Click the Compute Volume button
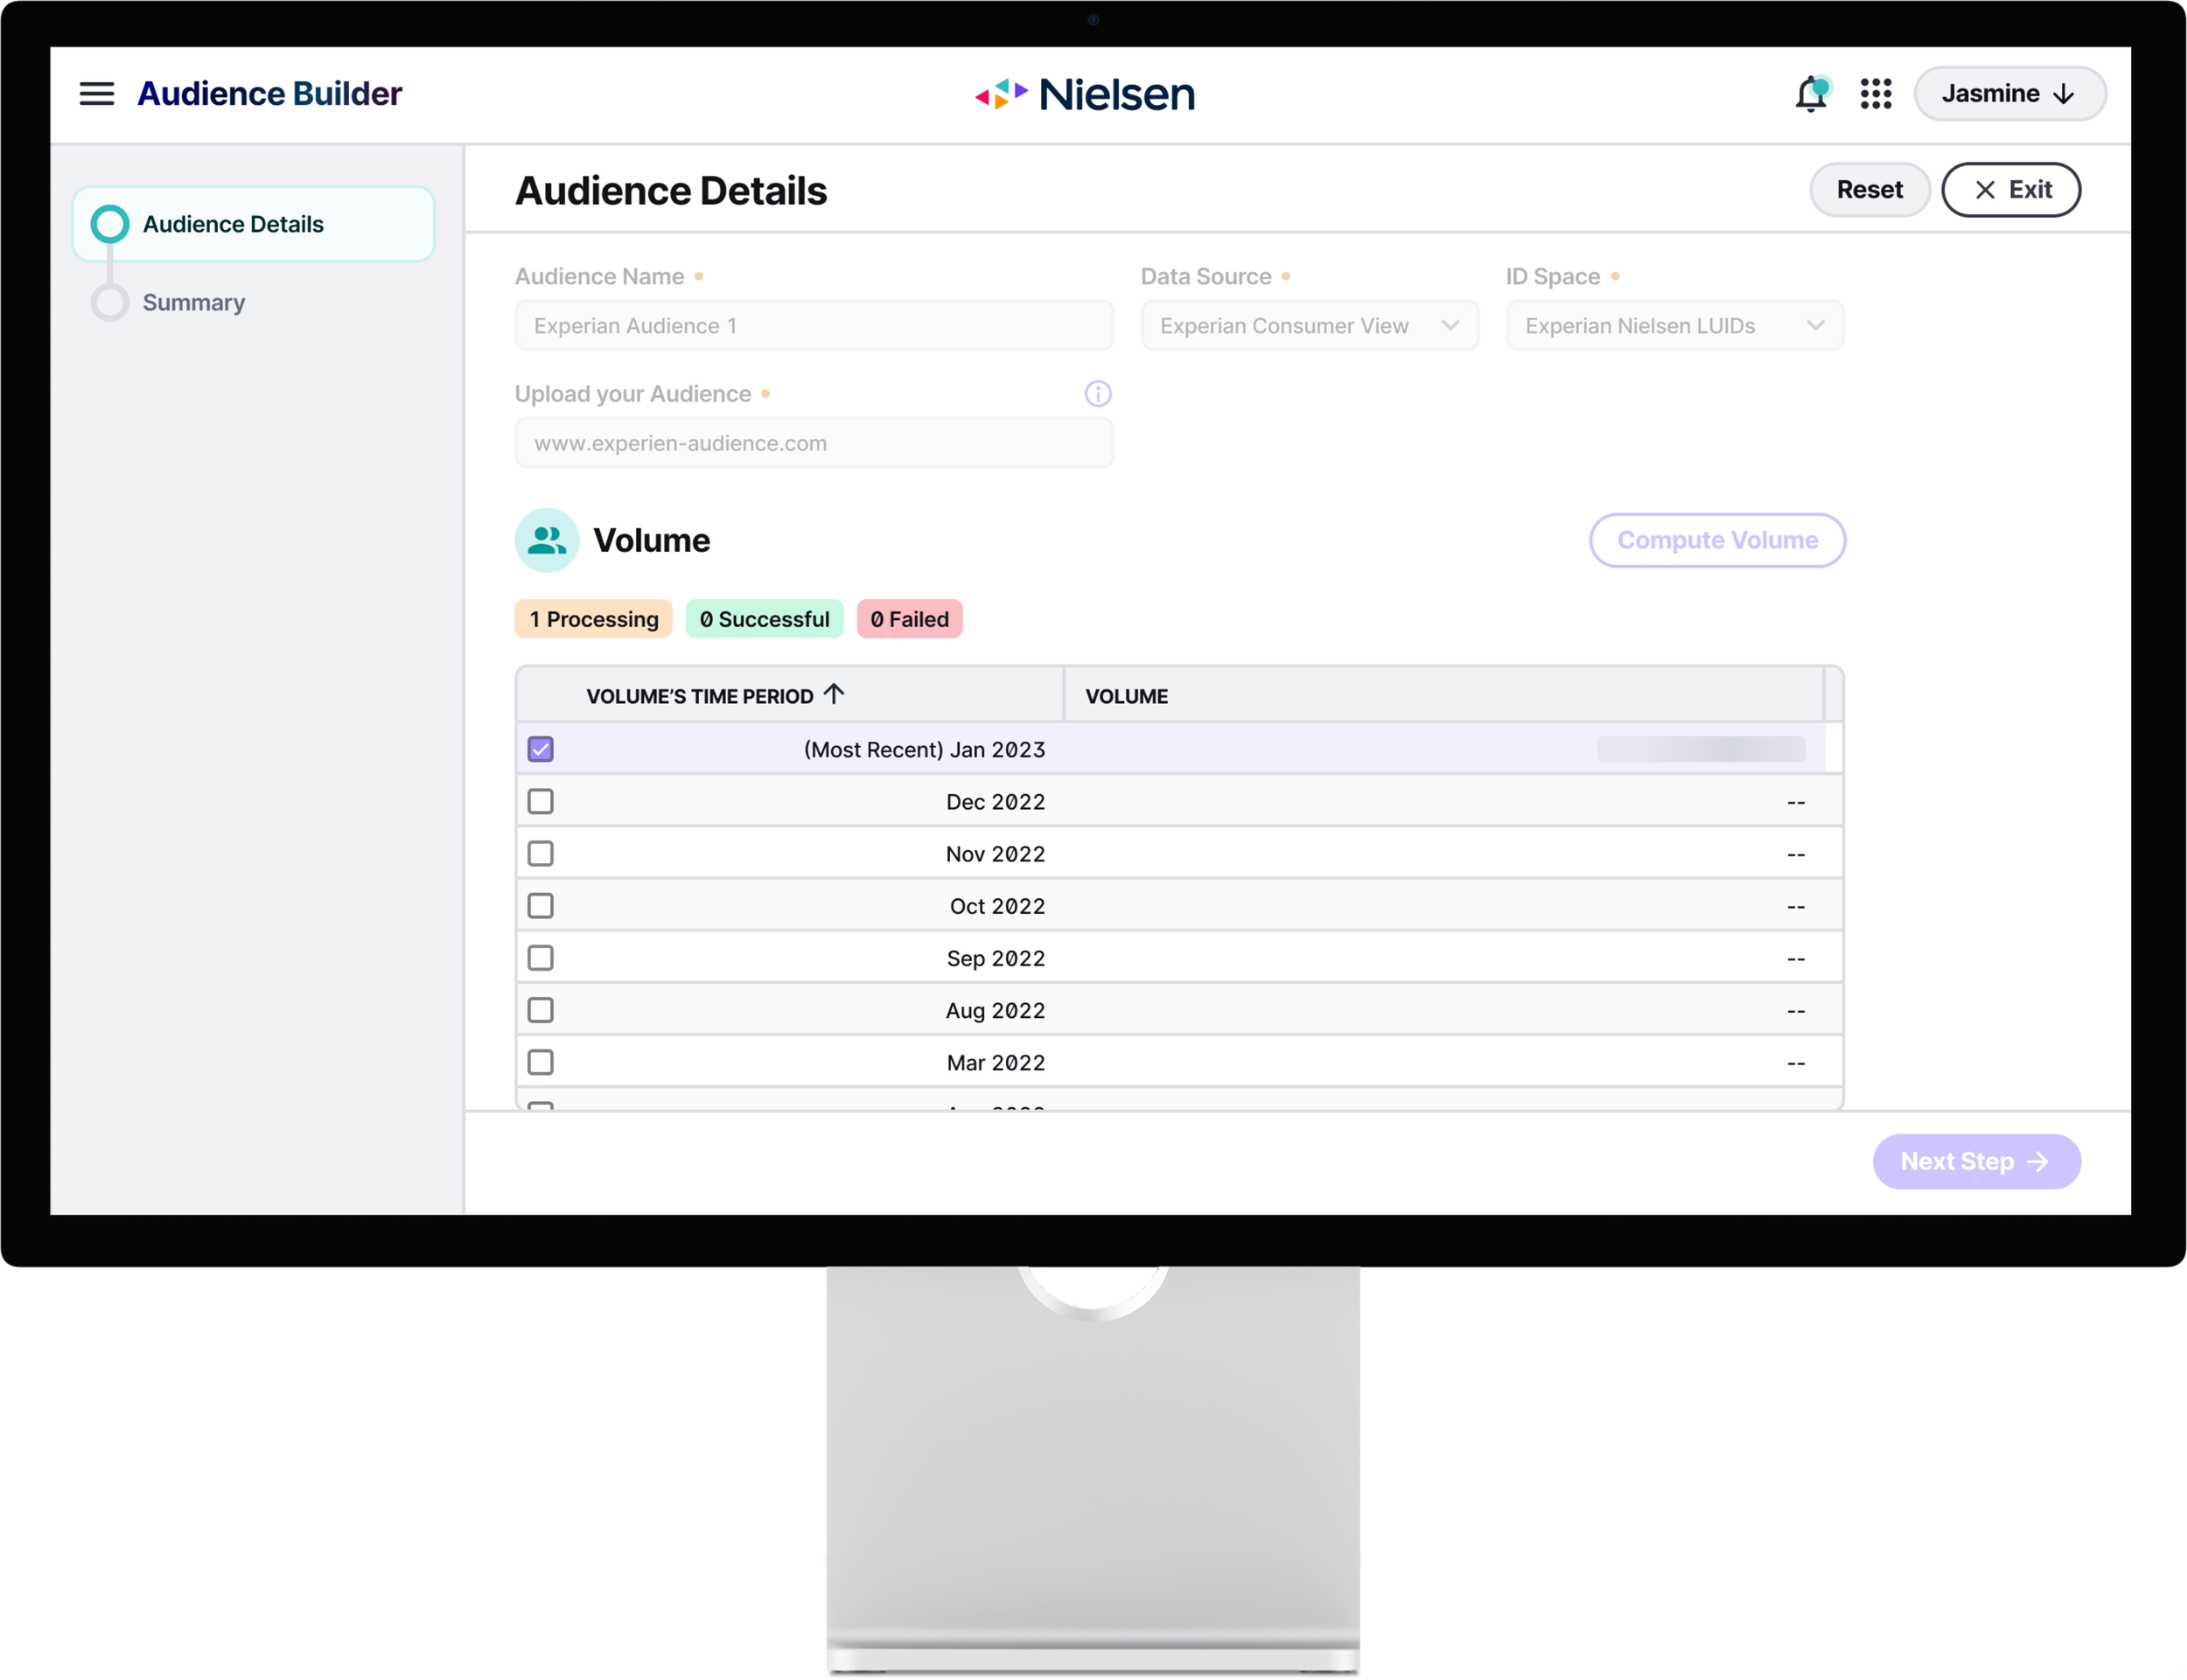 tap(1717, 540)
